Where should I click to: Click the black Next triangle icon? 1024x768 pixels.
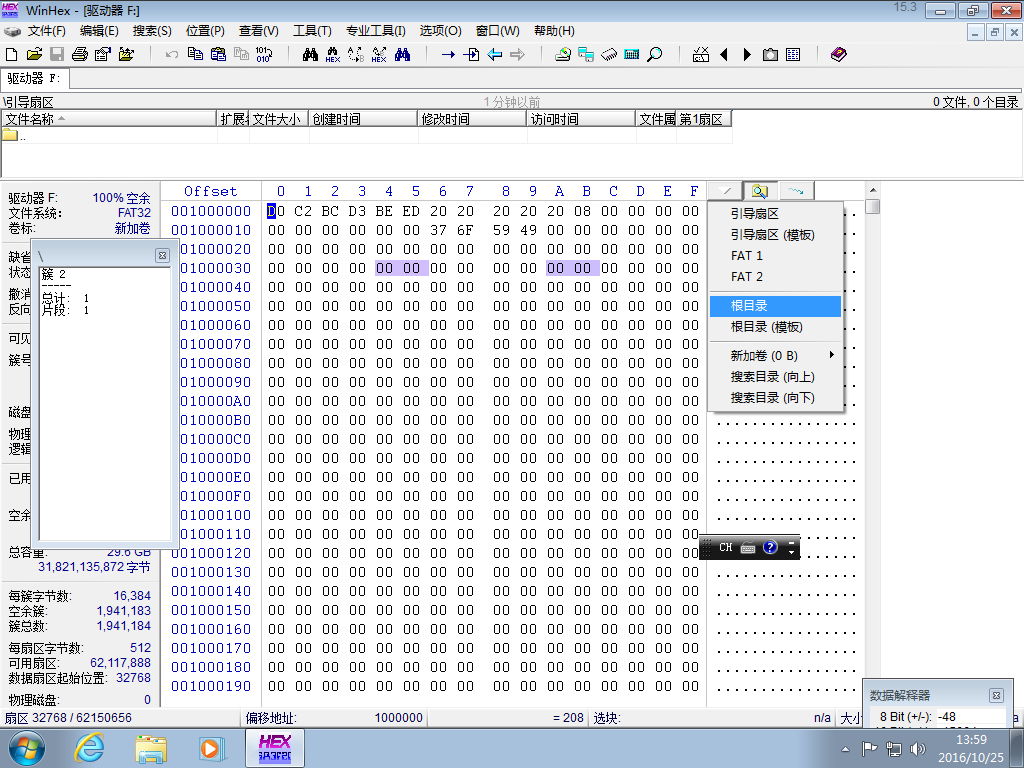747,55
